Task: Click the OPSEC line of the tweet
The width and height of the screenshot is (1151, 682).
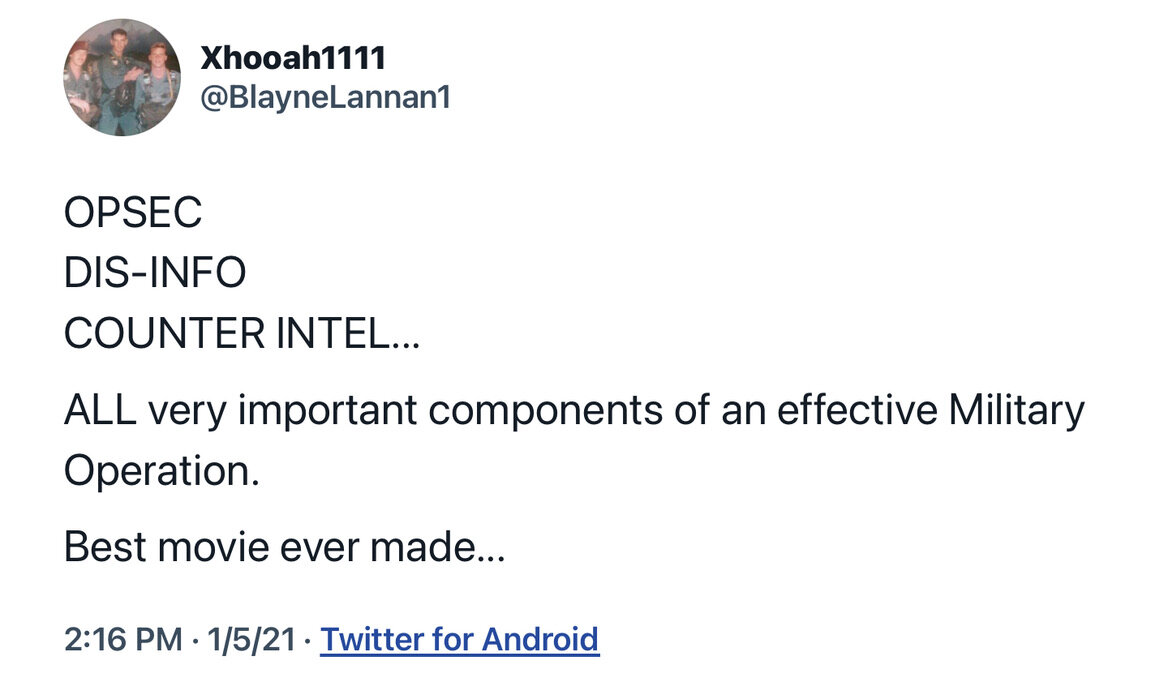Action: coord(133,212)
